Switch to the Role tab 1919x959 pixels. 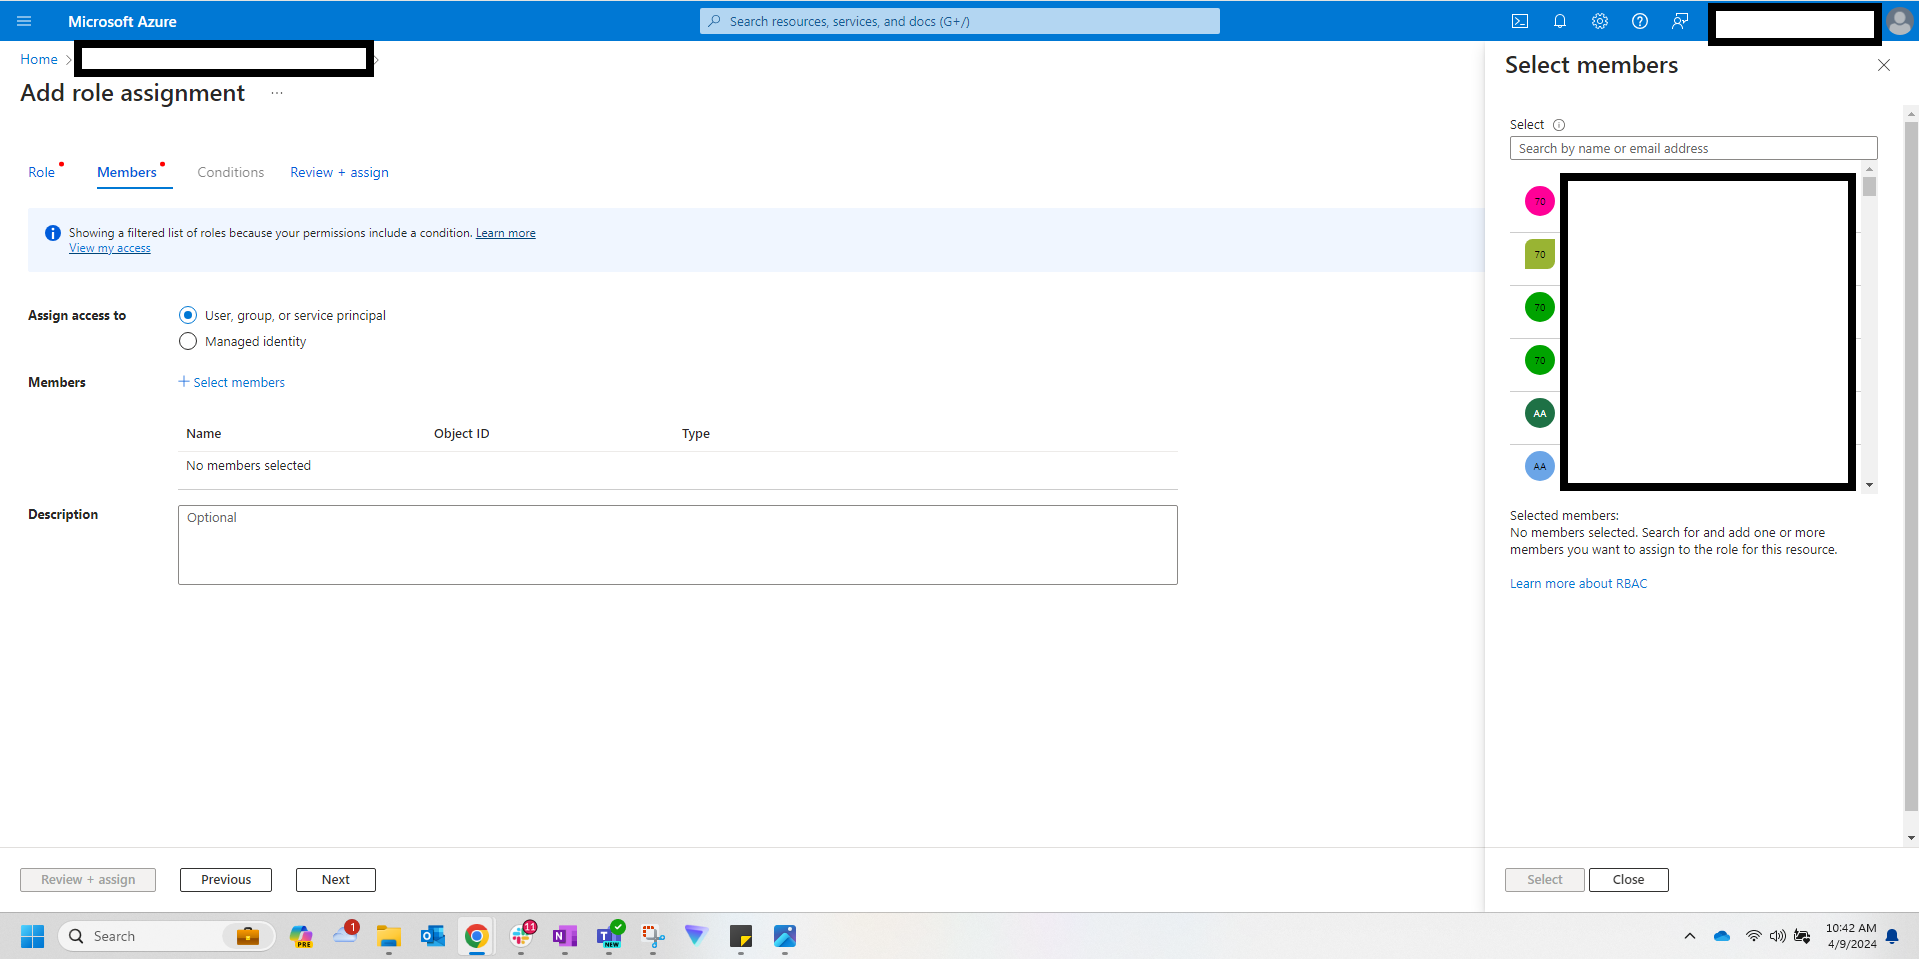(41, 172)
